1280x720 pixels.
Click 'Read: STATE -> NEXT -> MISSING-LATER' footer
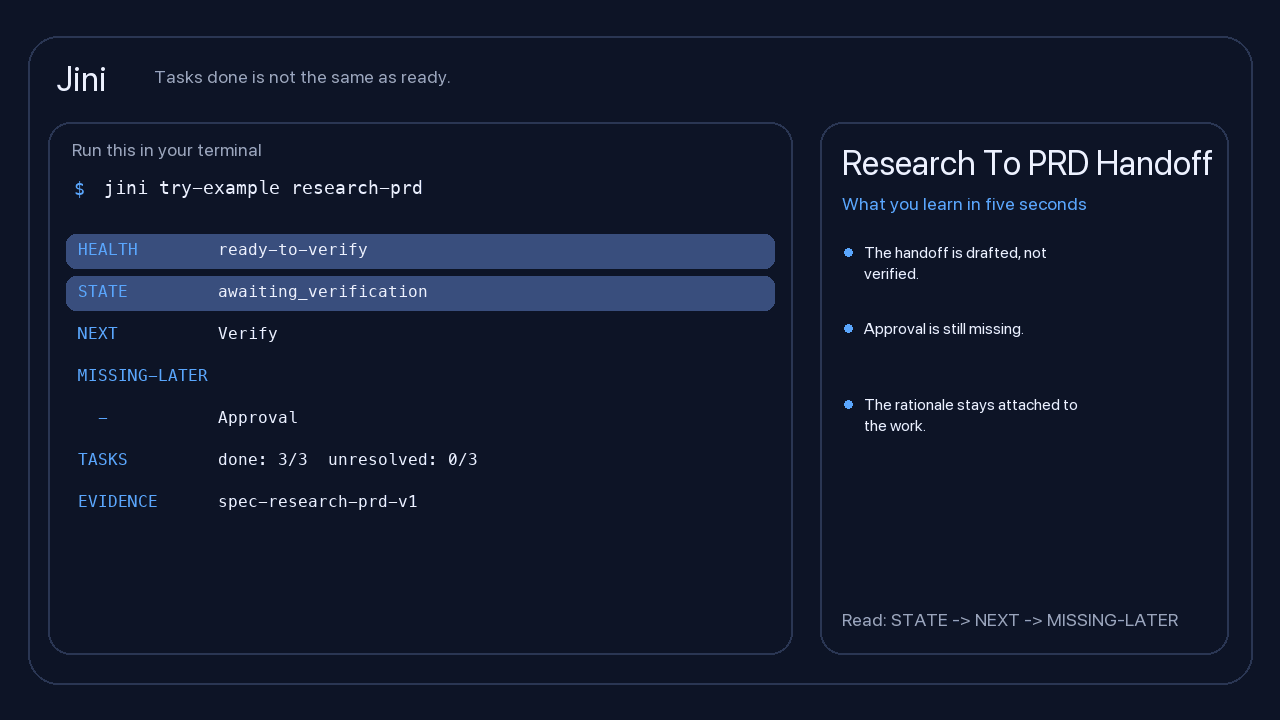click(x=1010, y=620)
